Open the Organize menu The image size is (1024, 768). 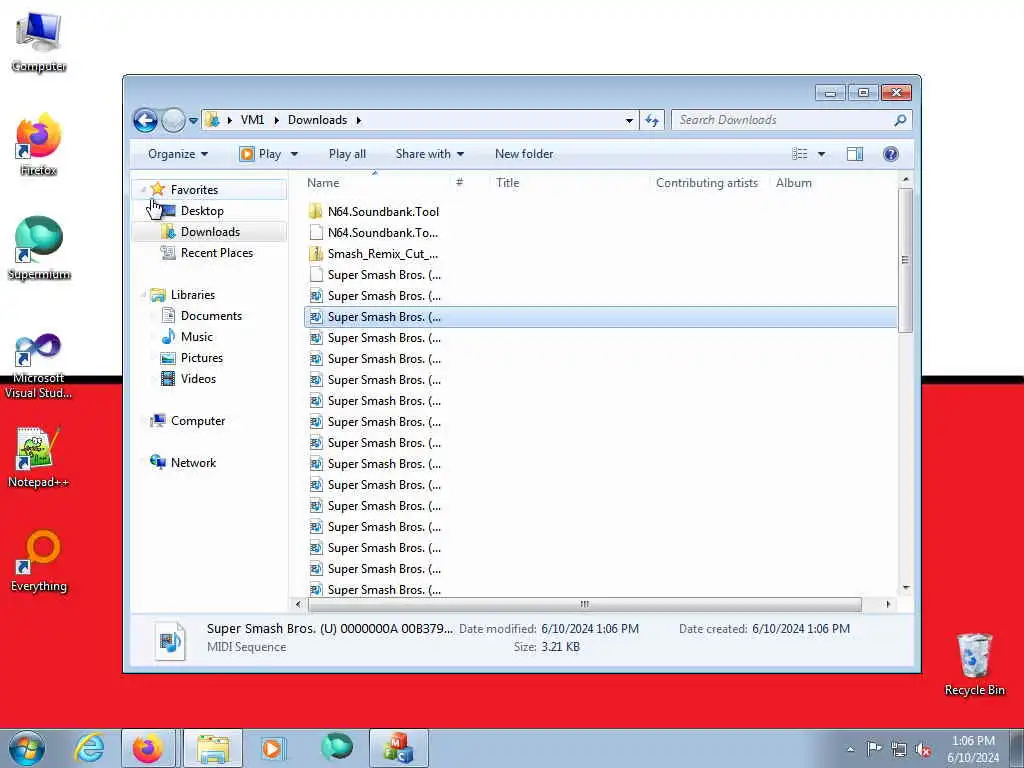[x=178, y=154]
